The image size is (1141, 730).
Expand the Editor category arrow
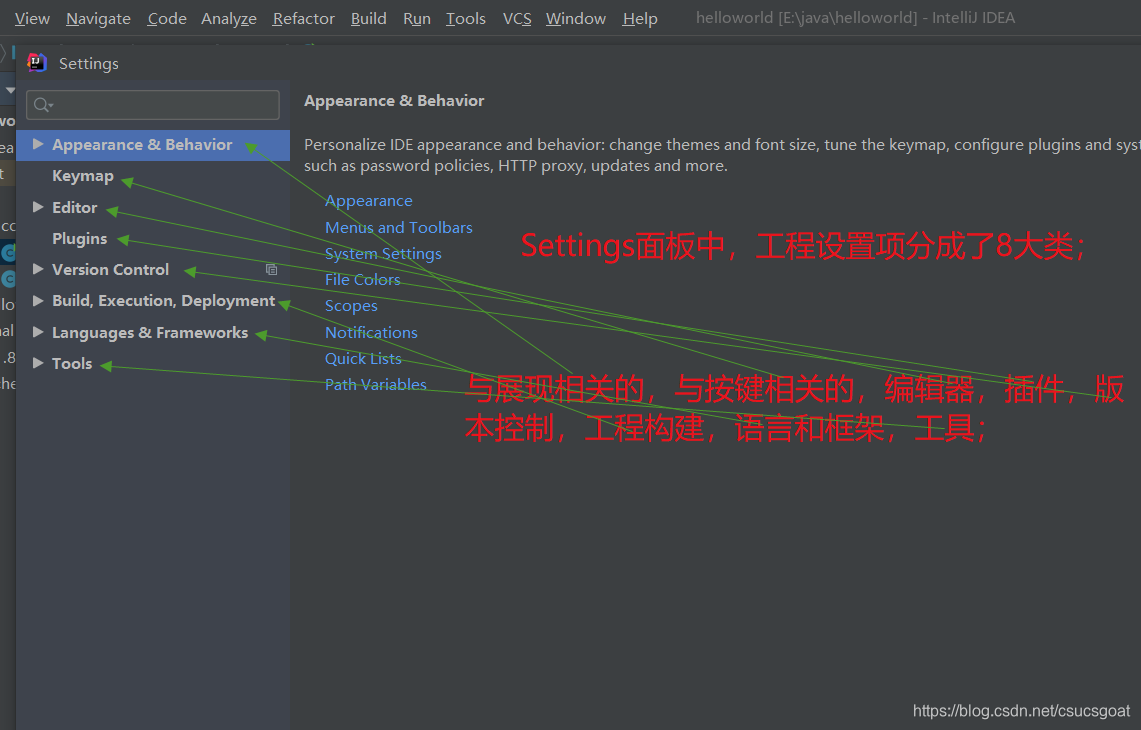[x=38, y=207]
